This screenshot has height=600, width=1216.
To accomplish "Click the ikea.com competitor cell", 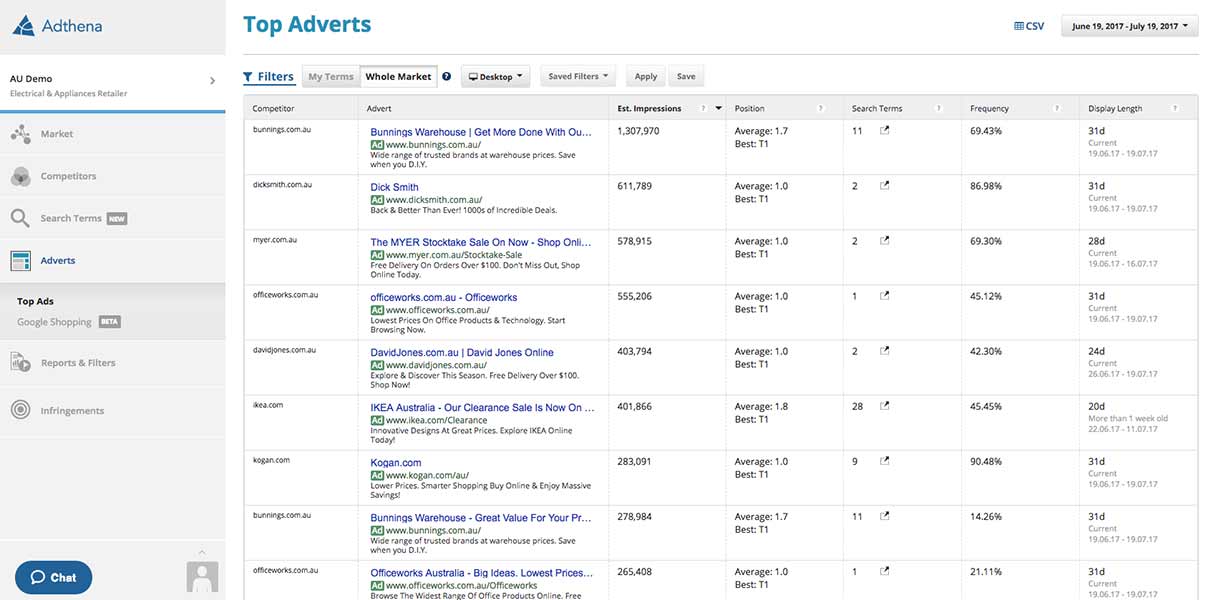I will point(268,405).
